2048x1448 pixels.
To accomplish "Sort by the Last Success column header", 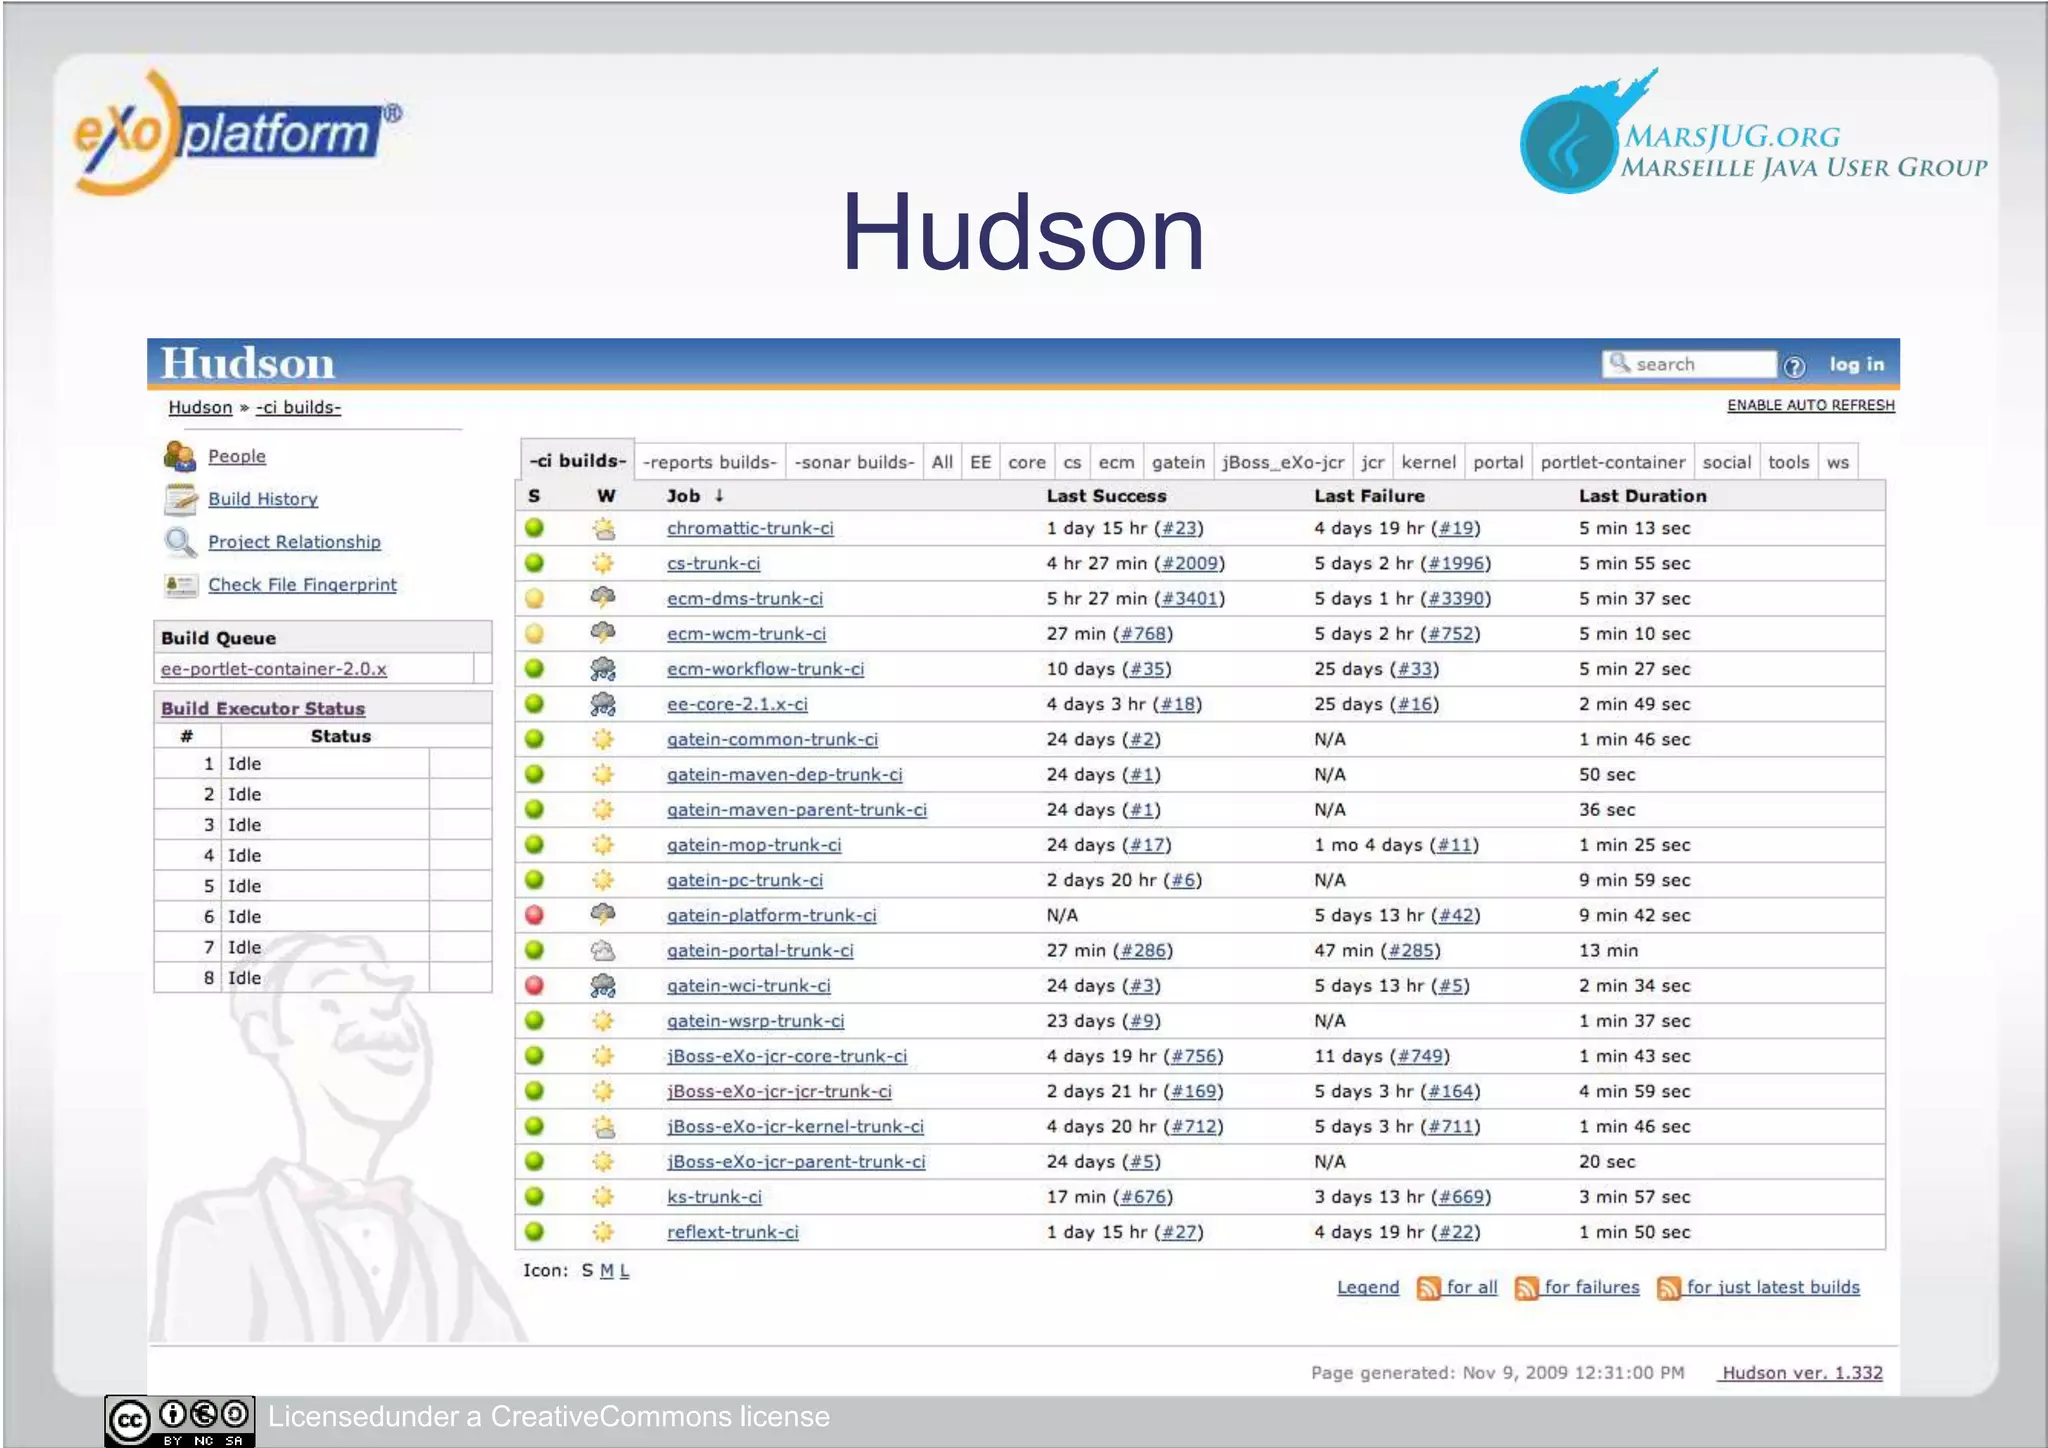I will pos(1106,496).
